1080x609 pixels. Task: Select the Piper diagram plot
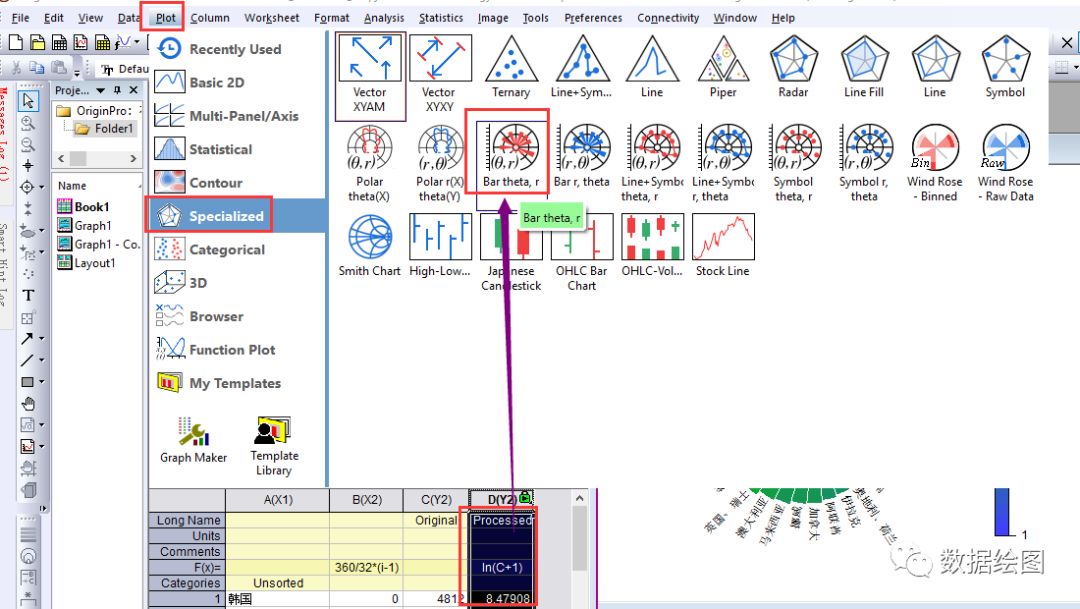723,68
